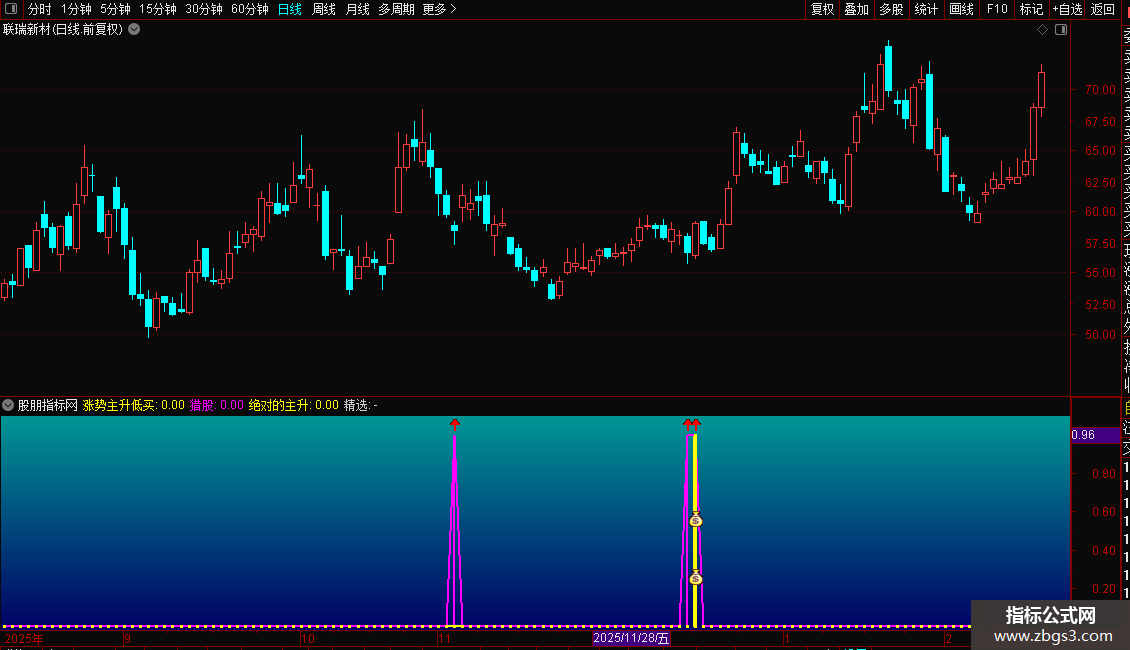
Task: Click the 联瑞新材(日线.前复权) chart title
Action: click(63, 30)
